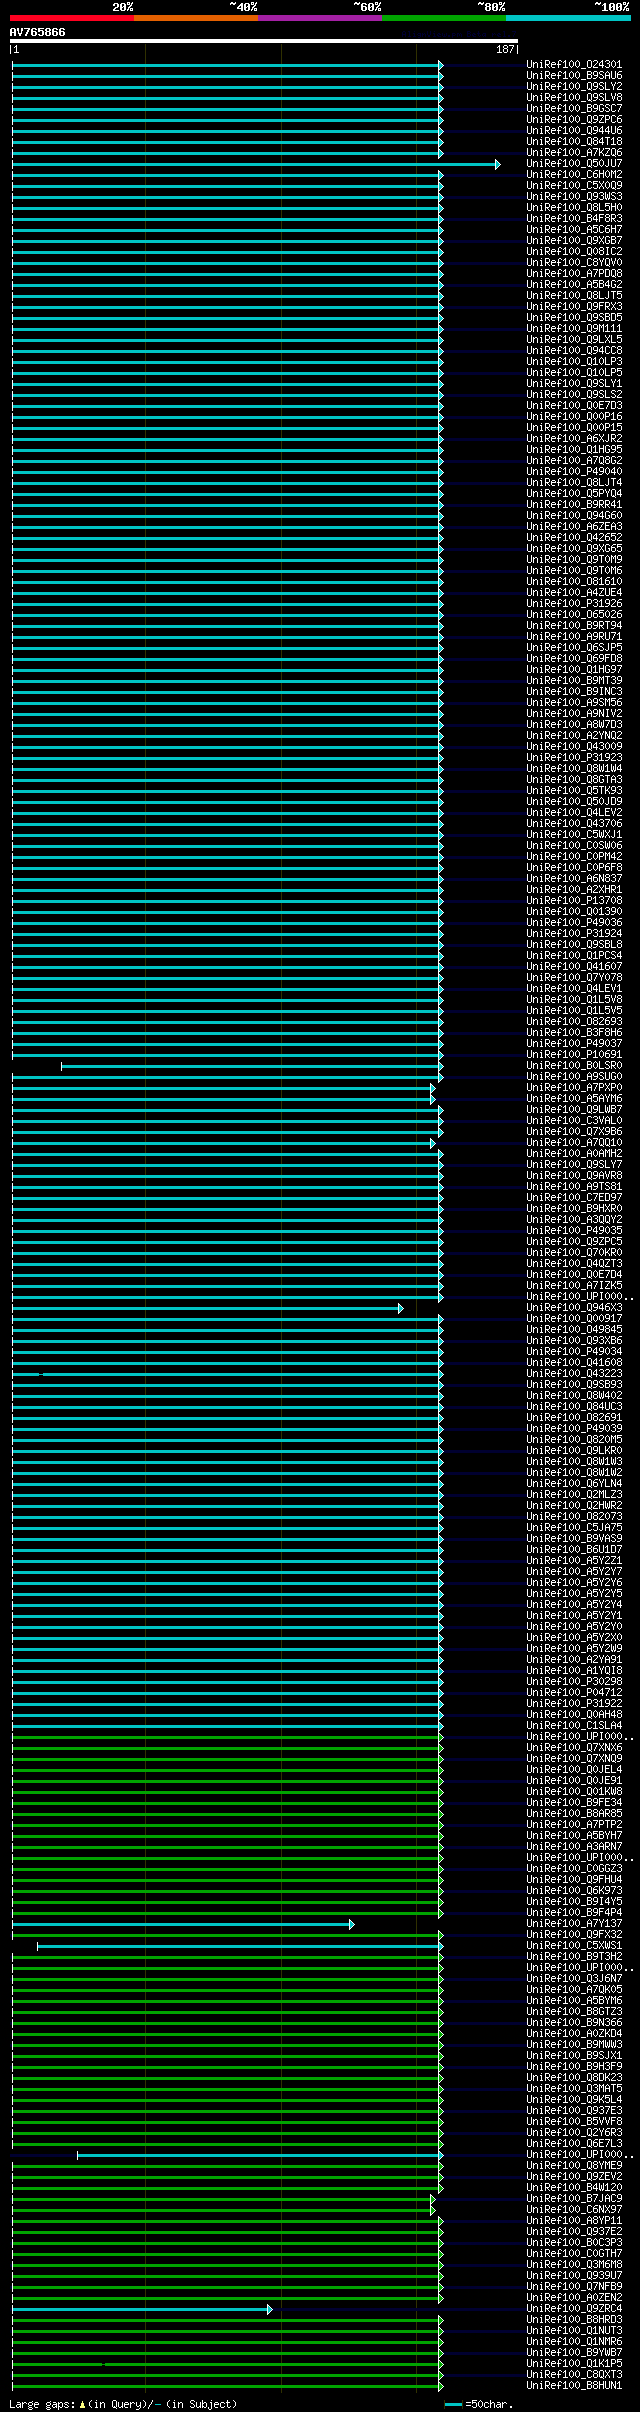Click label UniRef100_B7JAC9
This screenshot has width=640, height=2412.
tap(574, 2198)
